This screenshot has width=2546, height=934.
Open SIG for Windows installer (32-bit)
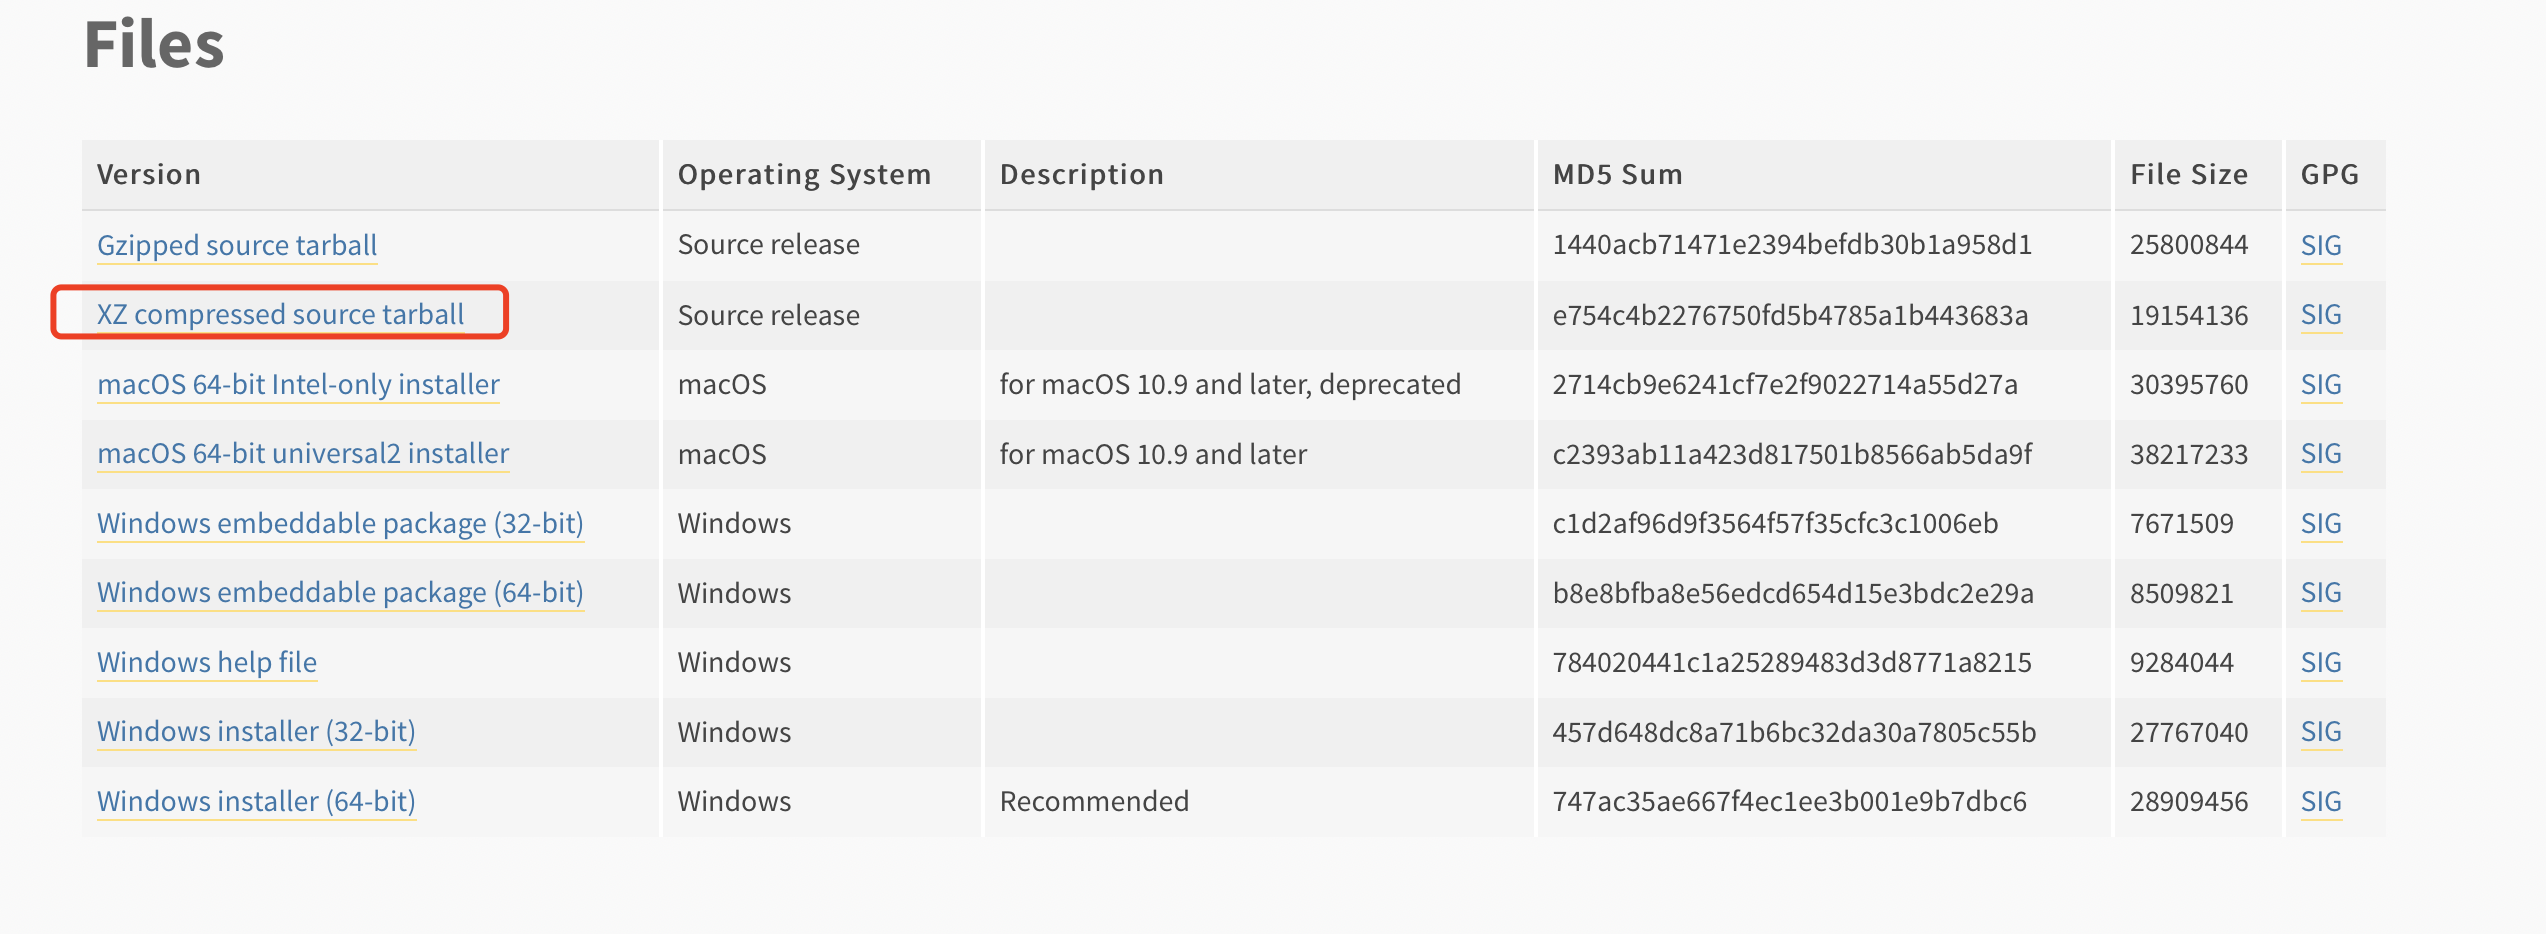tap(2321, 731)
